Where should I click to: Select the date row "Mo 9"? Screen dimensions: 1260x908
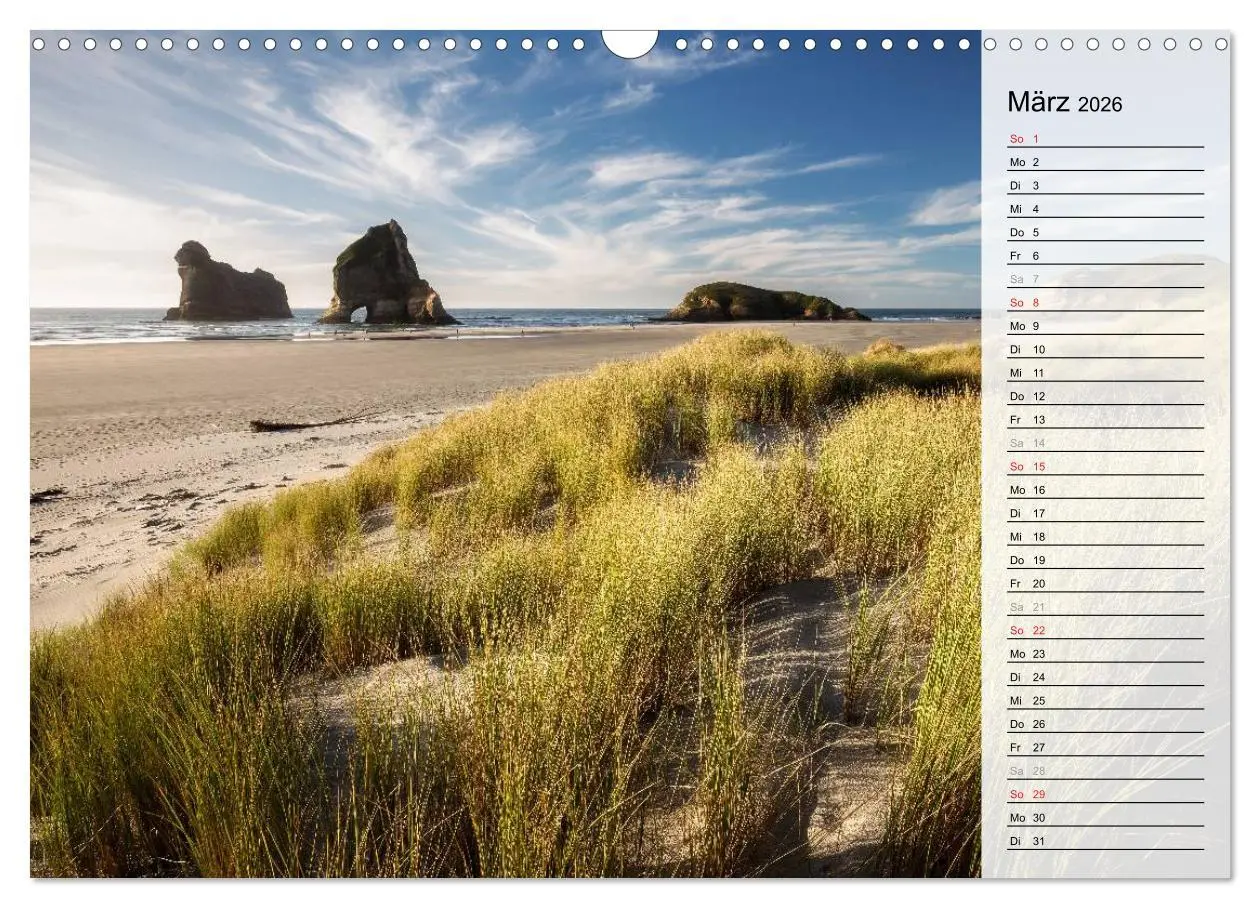(1105, 326)
